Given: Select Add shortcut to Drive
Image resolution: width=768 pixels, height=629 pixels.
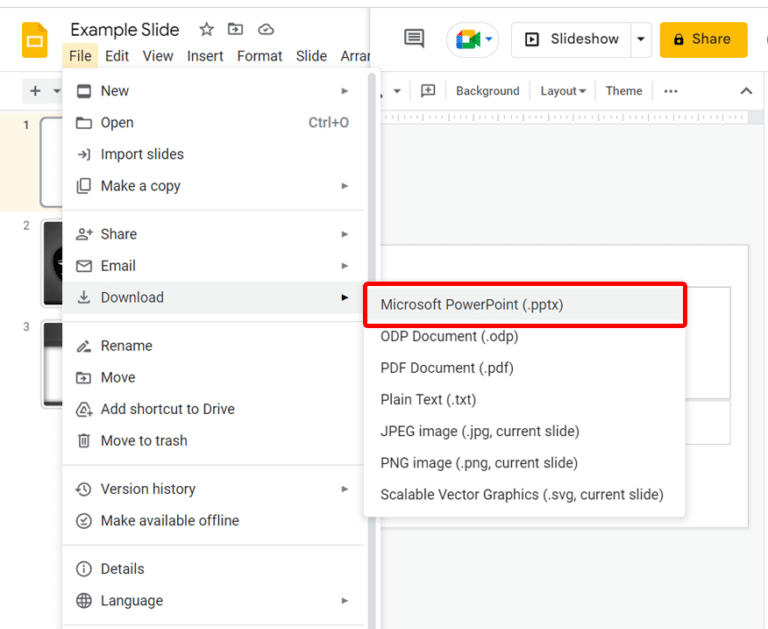Looking at the screenshot, I should pos(214,409).
